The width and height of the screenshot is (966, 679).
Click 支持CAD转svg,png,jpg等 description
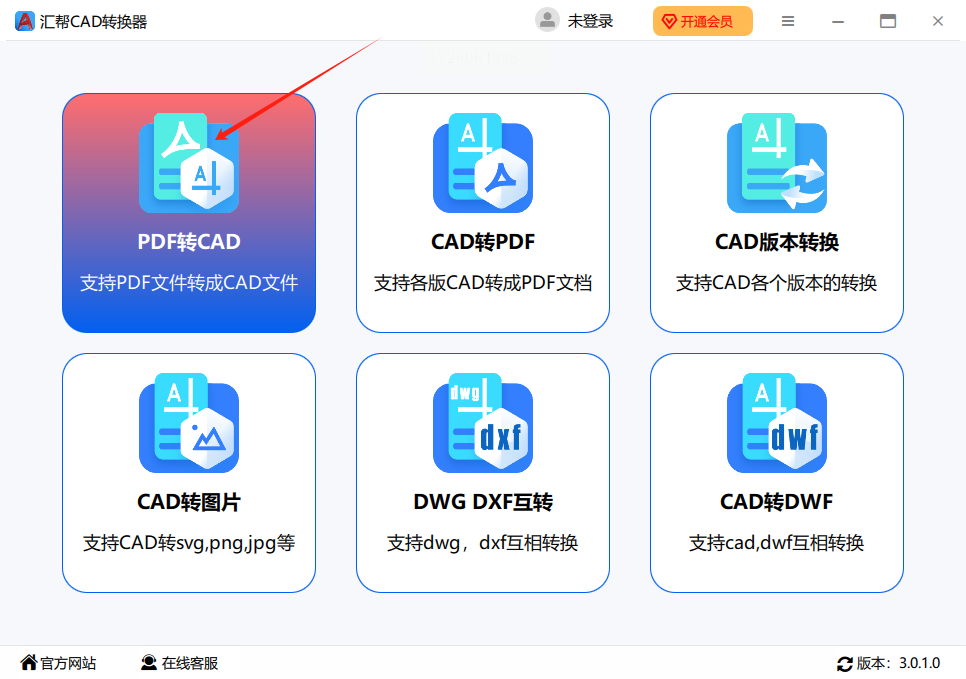[x=189, y=543]
